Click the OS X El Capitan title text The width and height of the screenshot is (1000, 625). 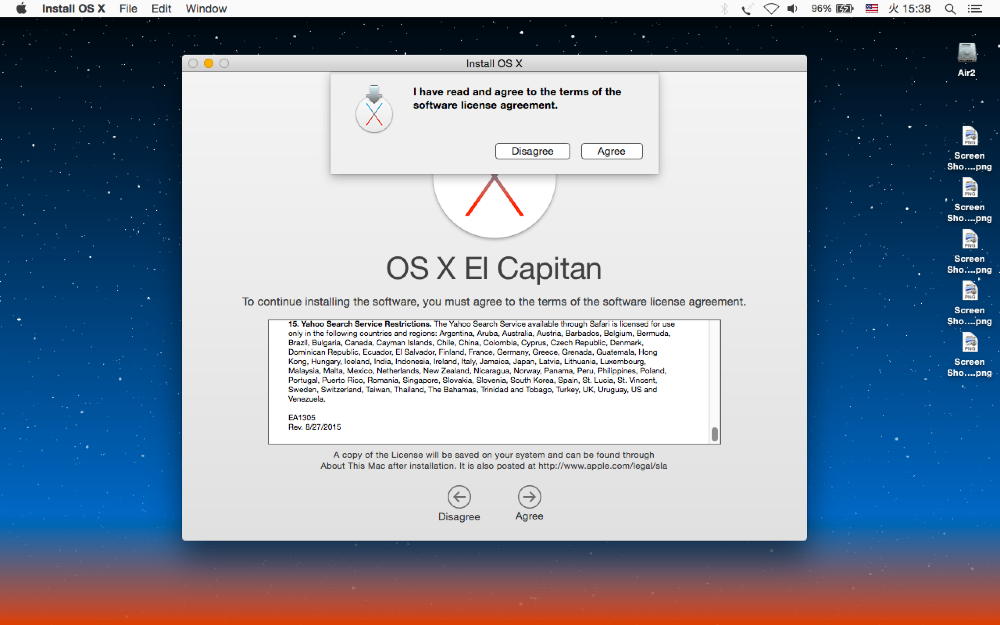tap(494, 268)
